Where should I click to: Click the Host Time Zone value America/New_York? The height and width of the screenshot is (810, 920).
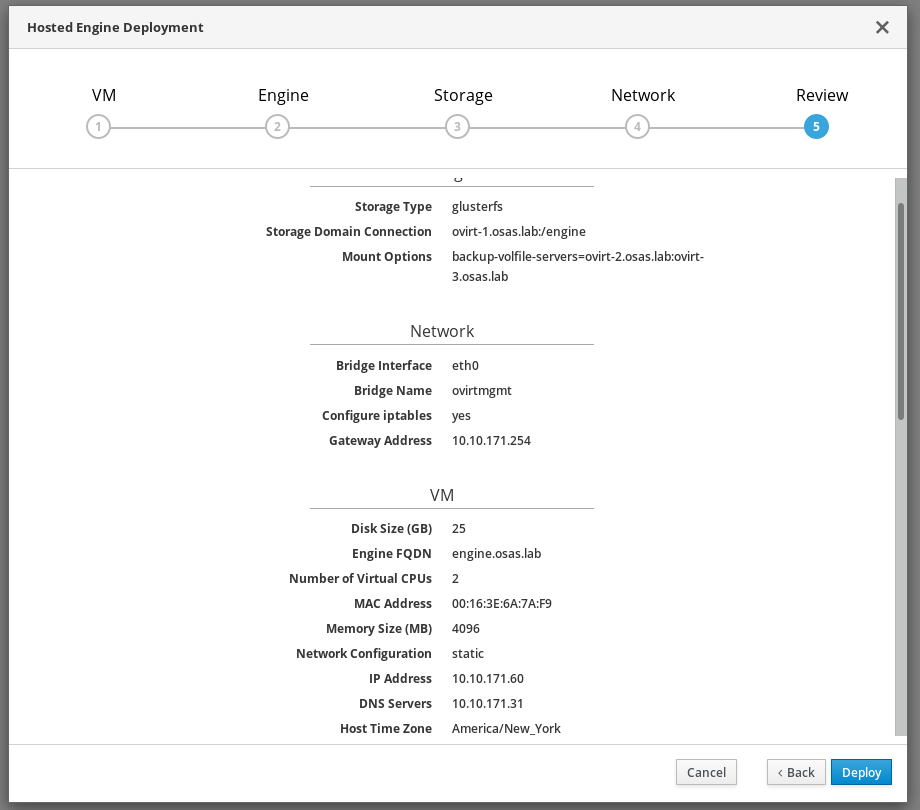coord(506,729)
